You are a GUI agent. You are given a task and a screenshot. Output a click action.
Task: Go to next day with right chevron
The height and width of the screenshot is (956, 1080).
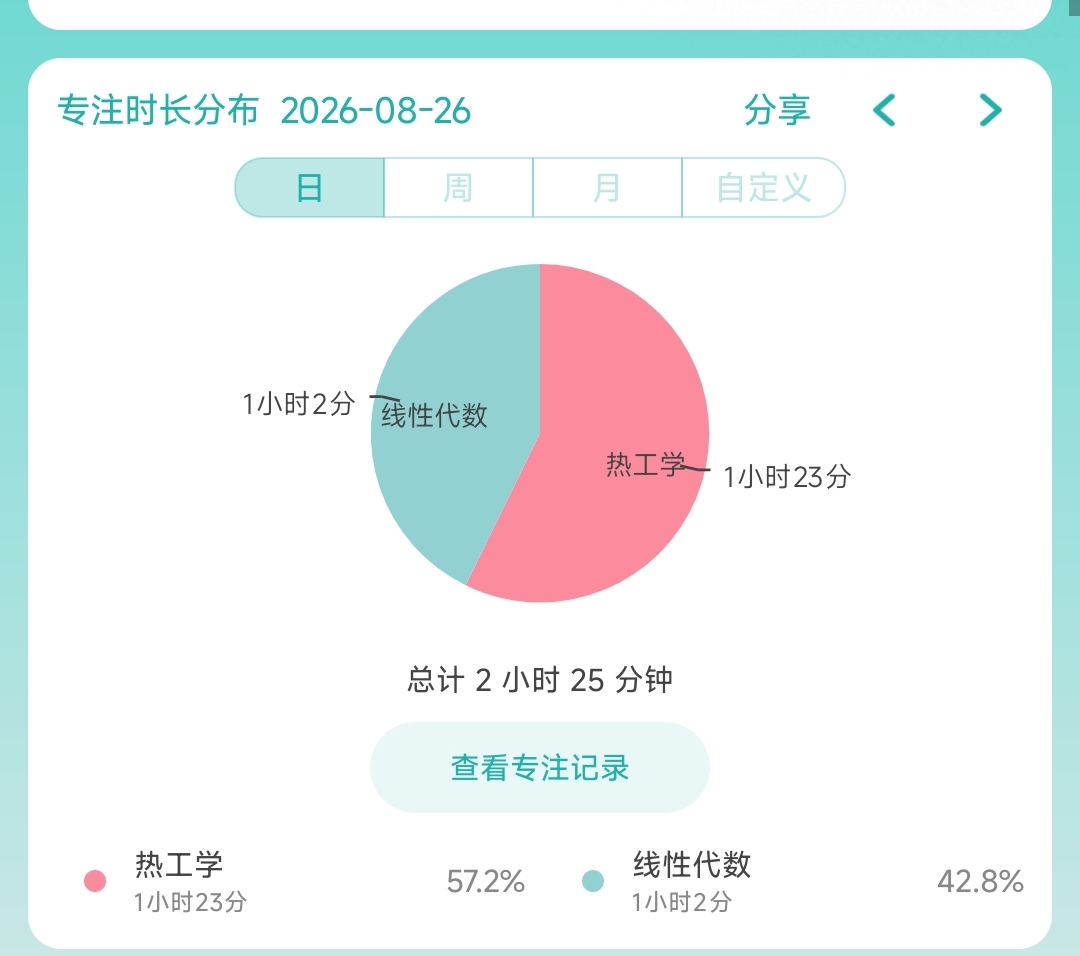click(990, 110)
